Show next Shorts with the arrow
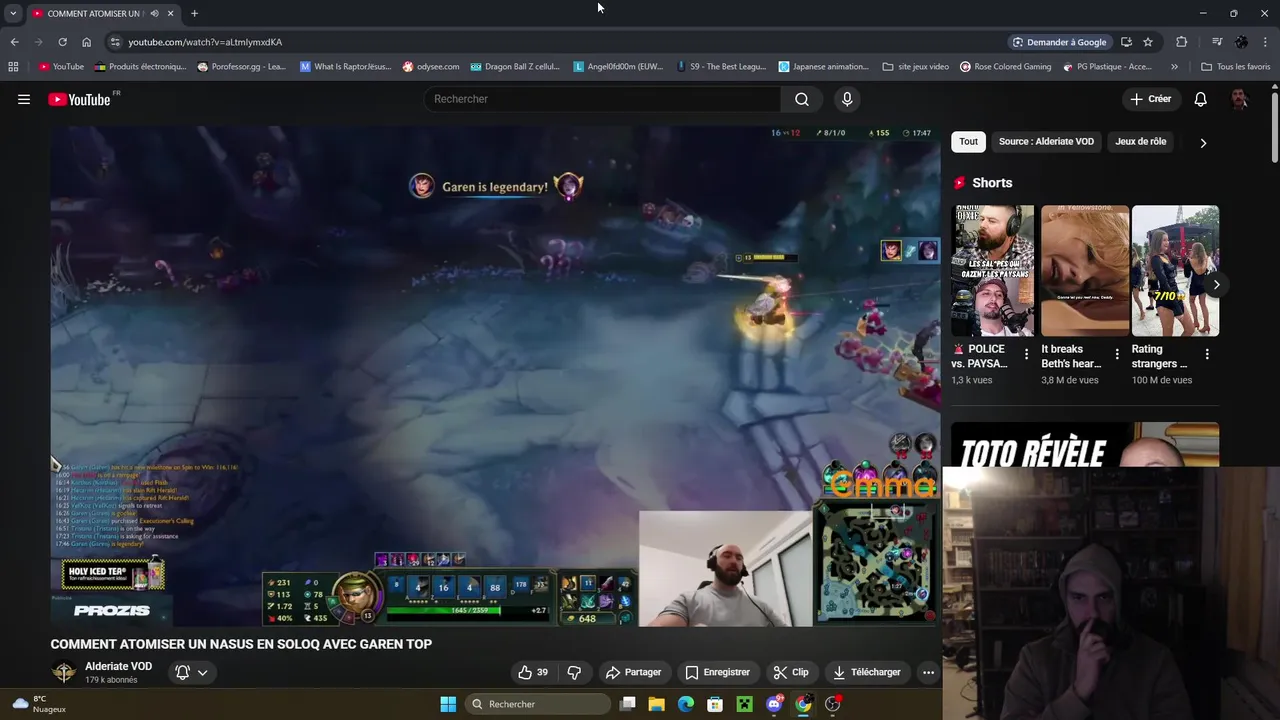The image size is (1280, 720). [x=1216, y=285]
